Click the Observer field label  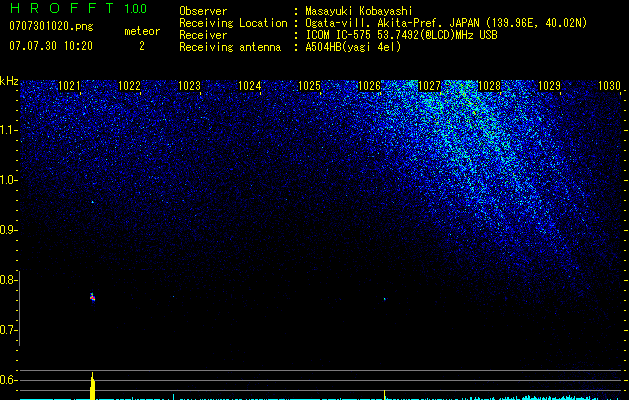[x=203, y=11]
